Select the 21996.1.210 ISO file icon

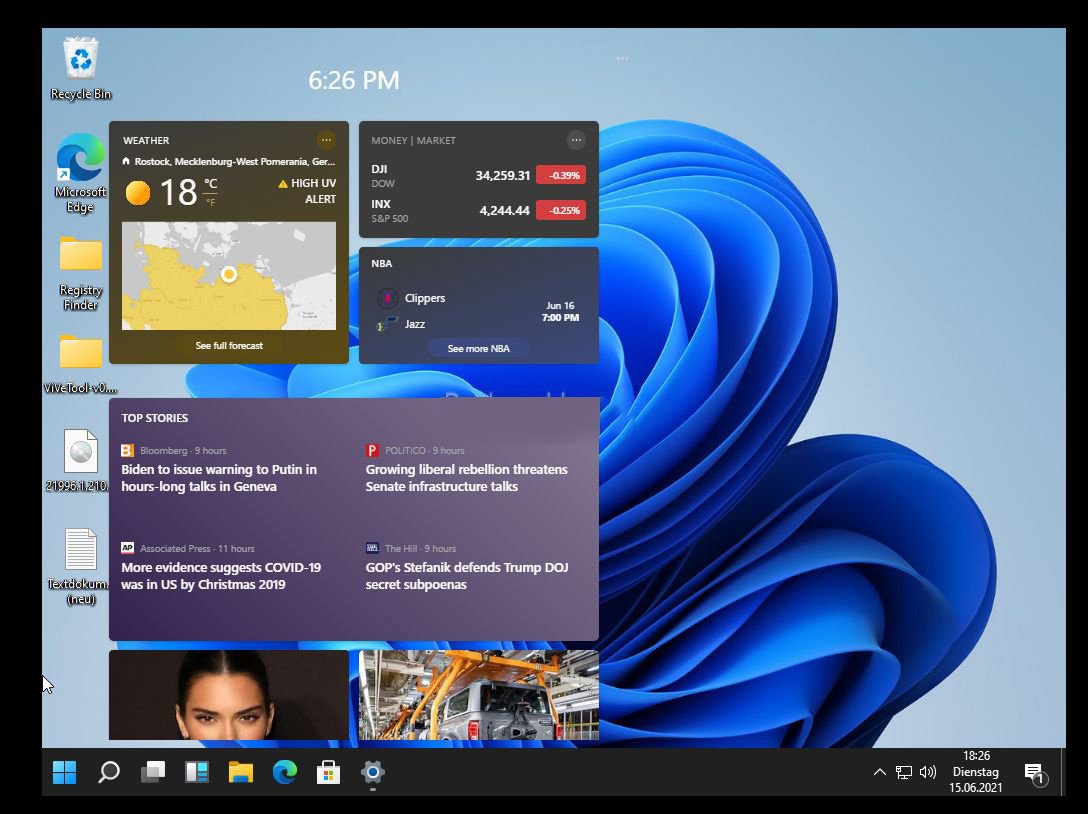80,461
